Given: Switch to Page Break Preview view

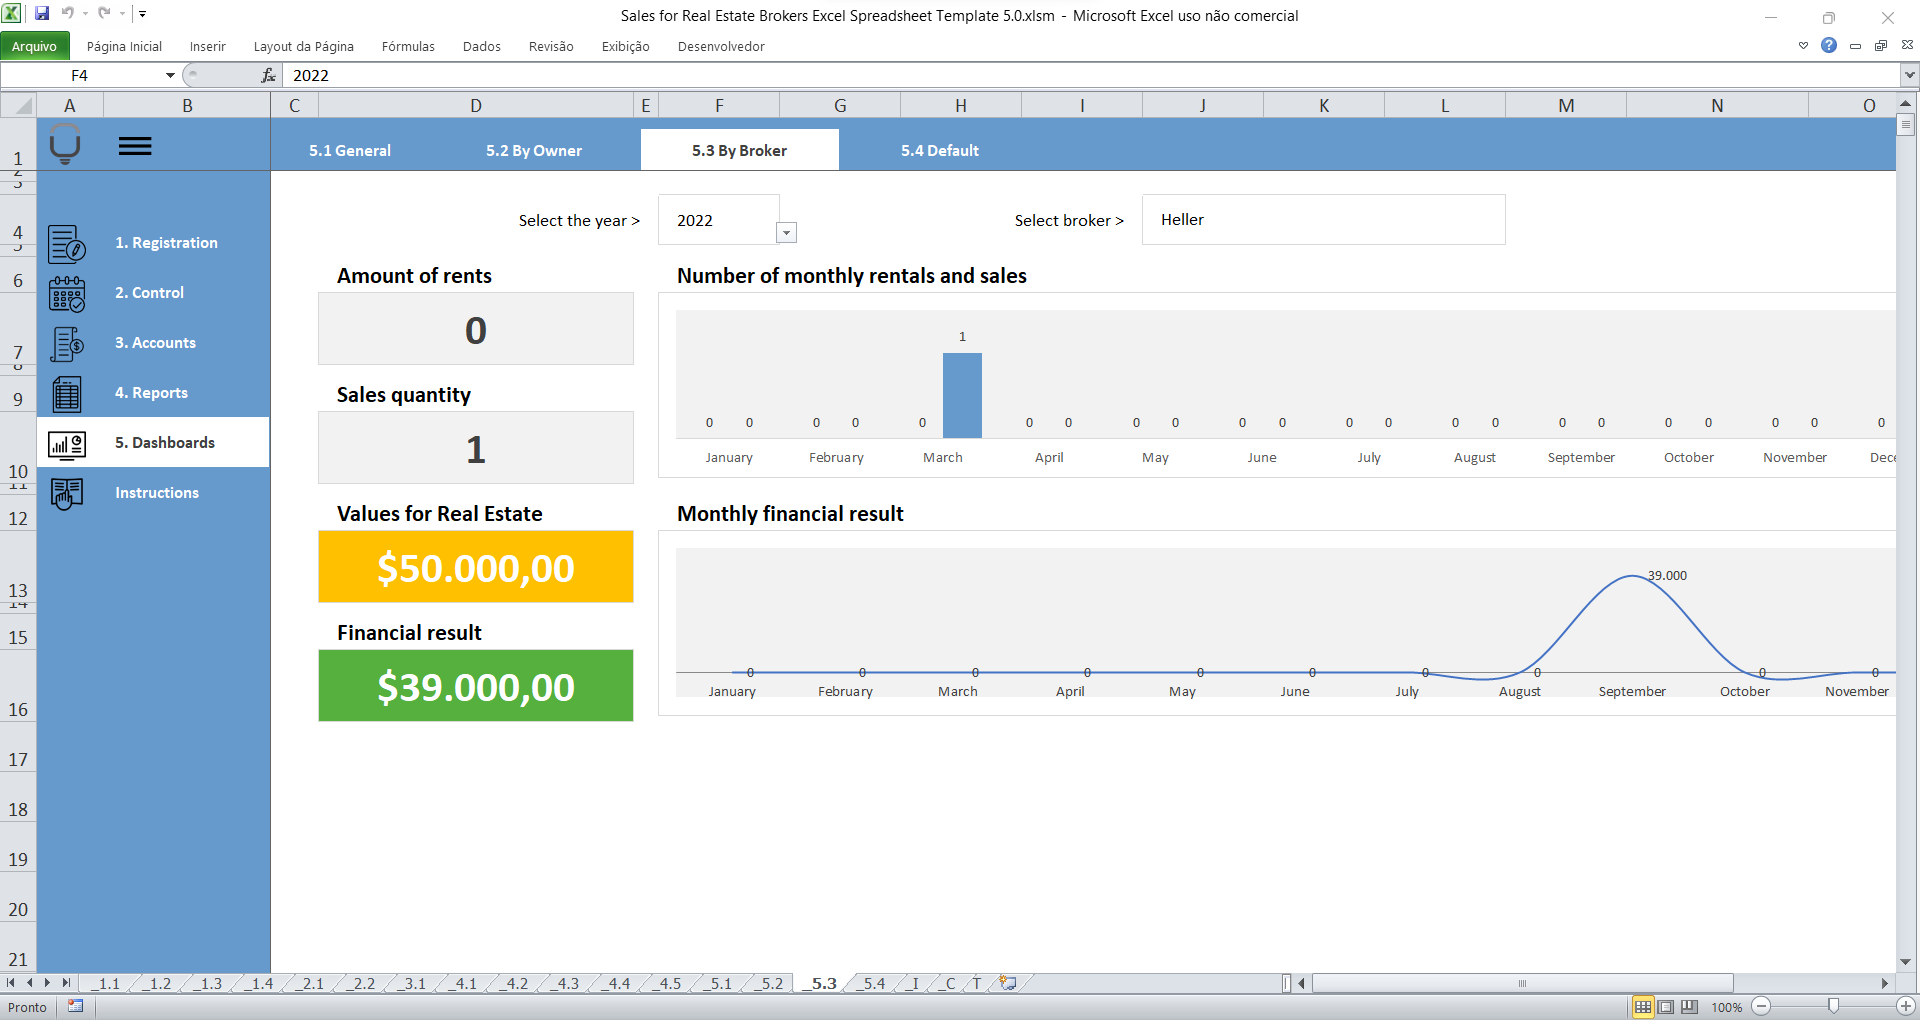Looking at the screenshot, I should (x=1689, y=1007).
